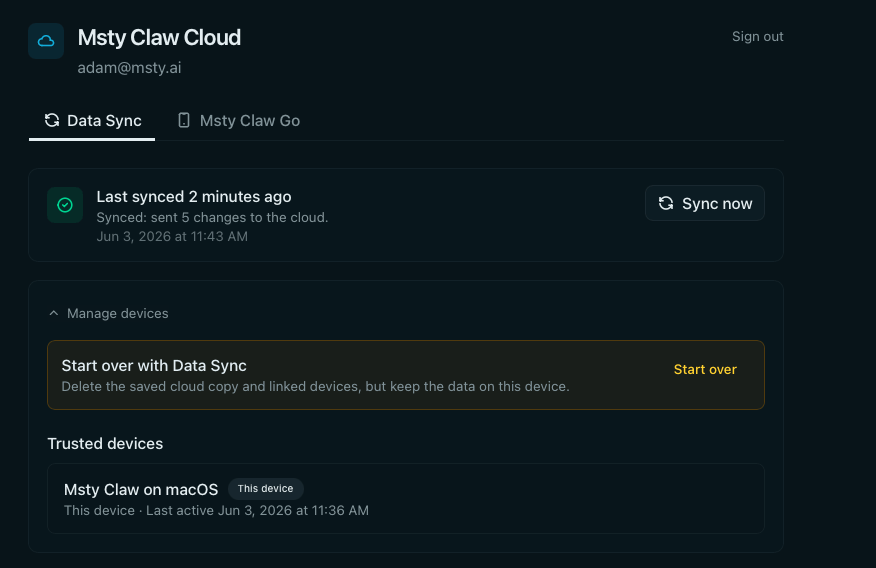Click the adam@msty.ai account email
Viewport: 876px width, 568px height.
coord(129,68)
